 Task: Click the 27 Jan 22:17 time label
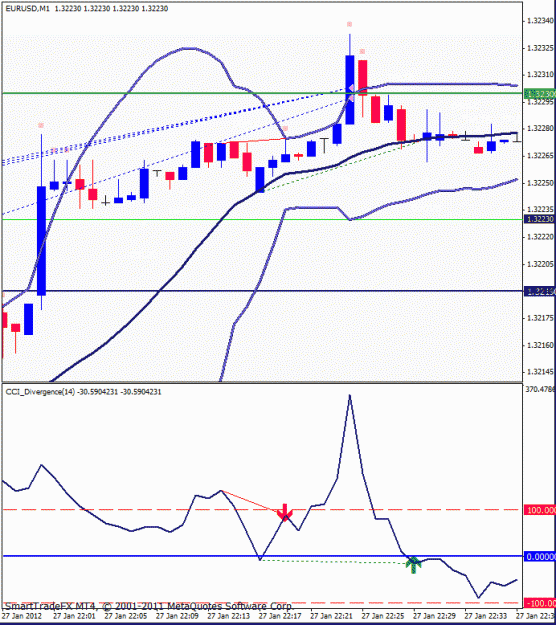tap(280, 616)
